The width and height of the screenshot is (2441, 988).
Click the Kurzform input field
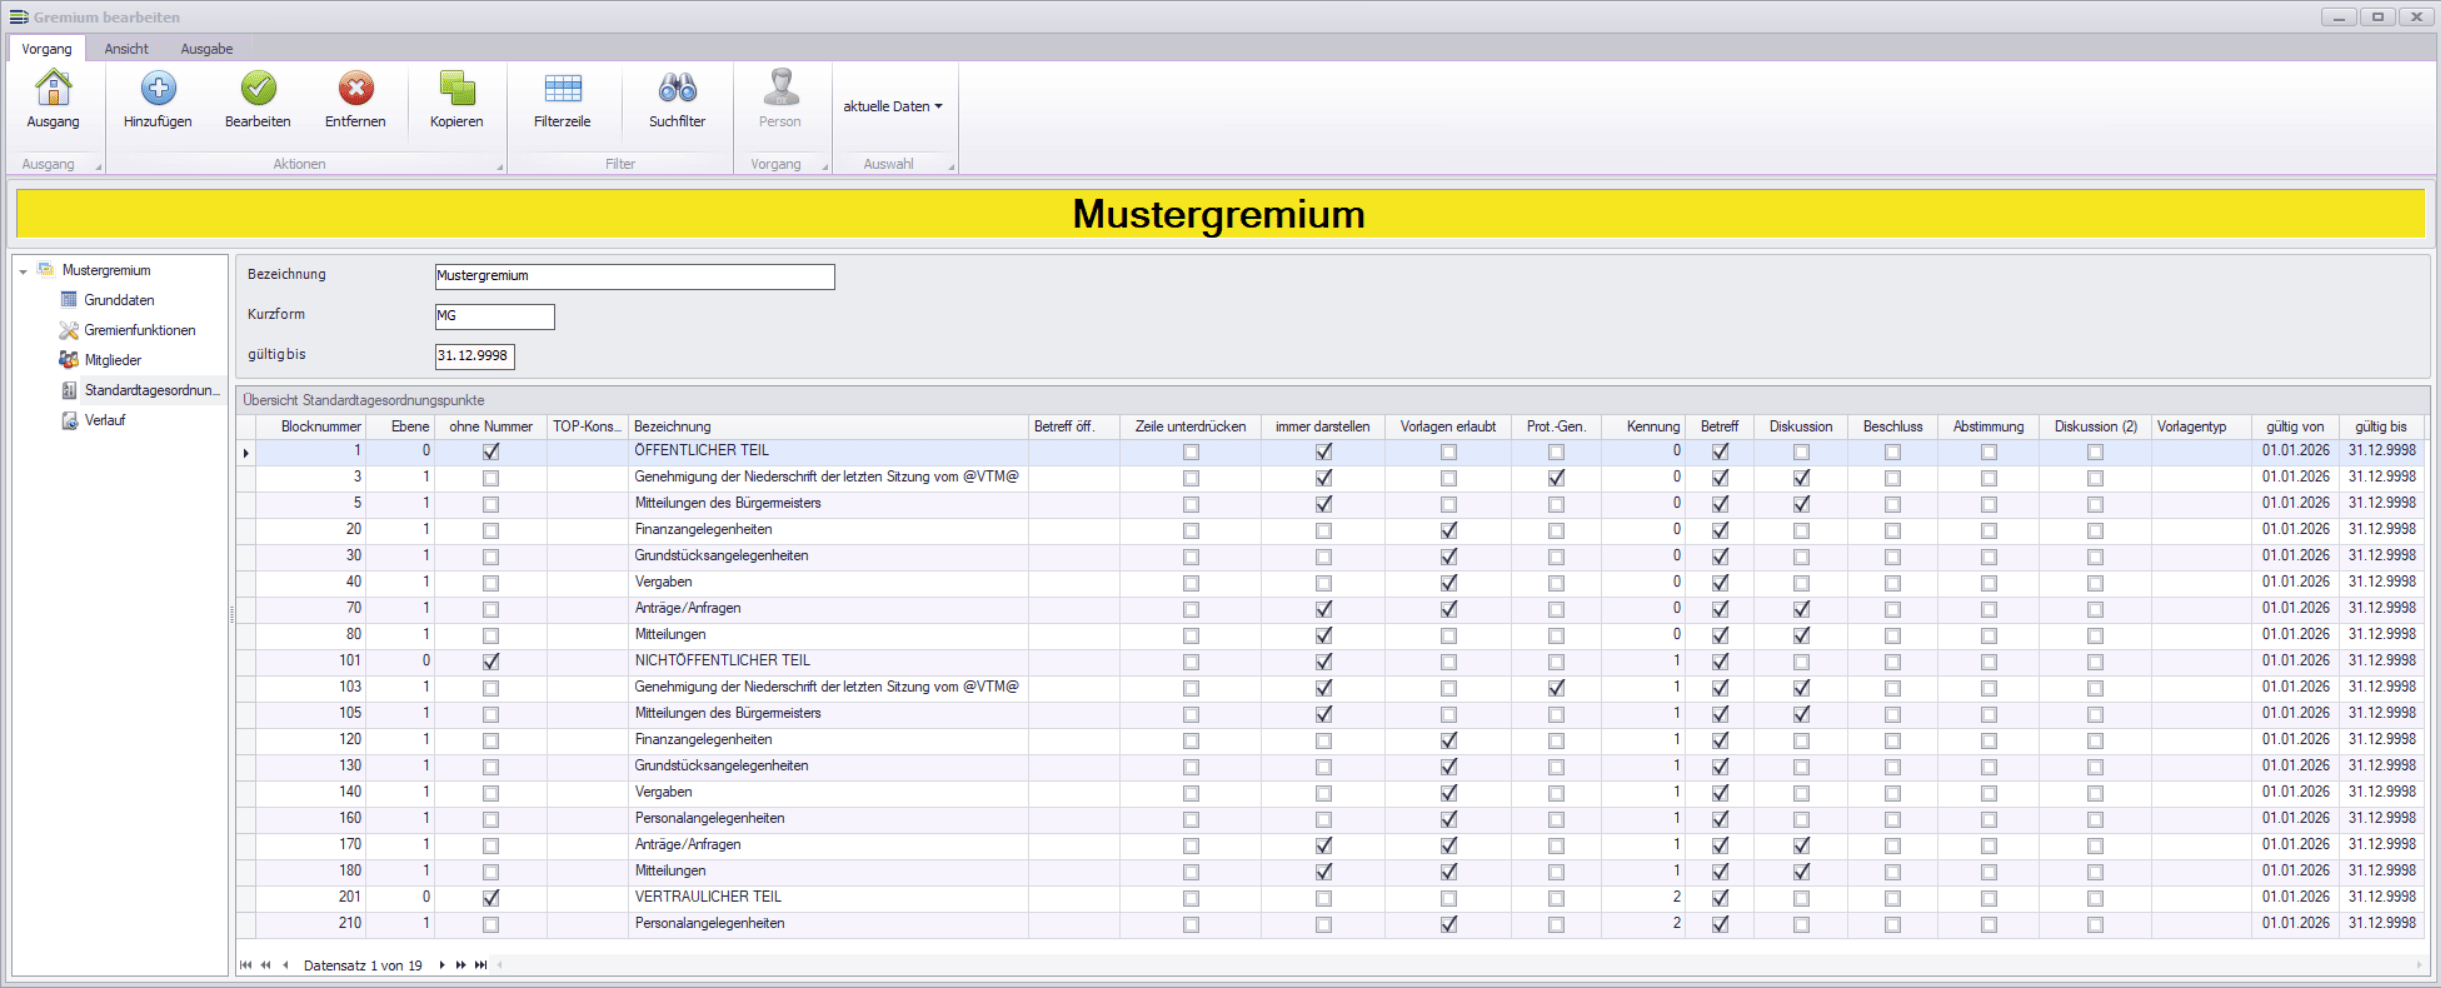(494, 316)
